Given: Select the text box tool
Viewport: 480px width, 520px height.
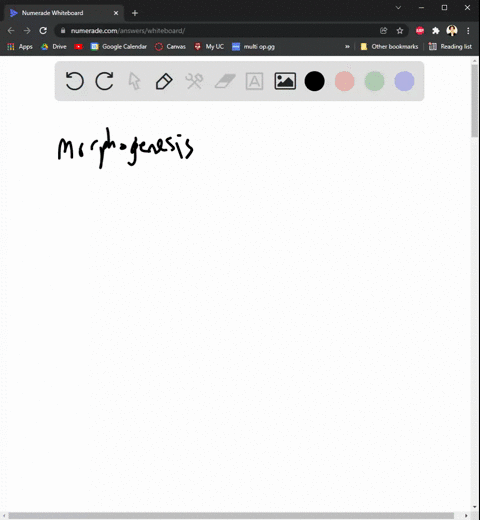Looking at the screenshot, I should (x=254, y=81).
